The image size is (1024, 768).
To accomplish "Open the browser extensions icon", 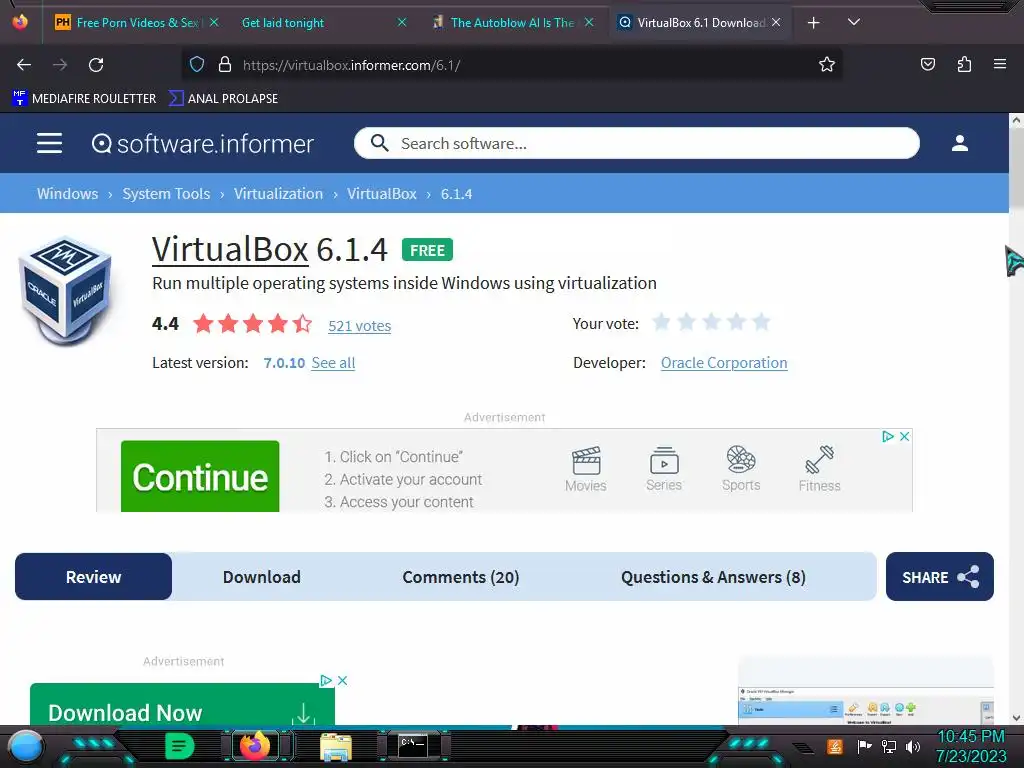I will (964, 65).
